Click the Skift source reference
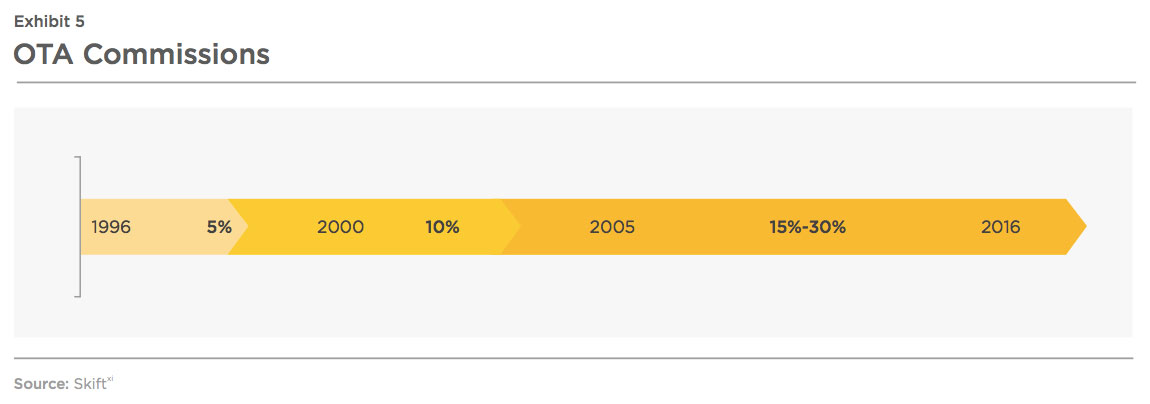This screenshot has width=1150, height=404. [89, 383]
